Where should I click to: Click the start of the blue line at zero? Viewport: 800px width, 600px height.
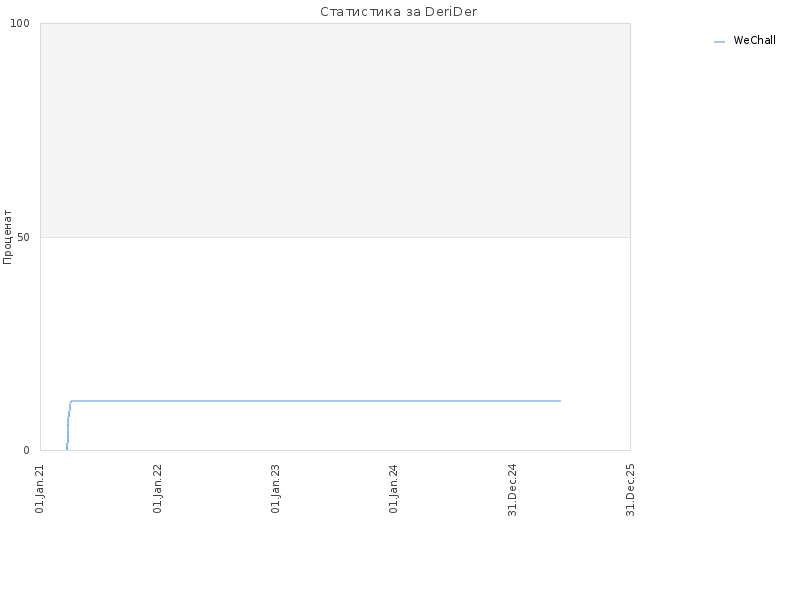pyautogui.click(x=67, y=448)
